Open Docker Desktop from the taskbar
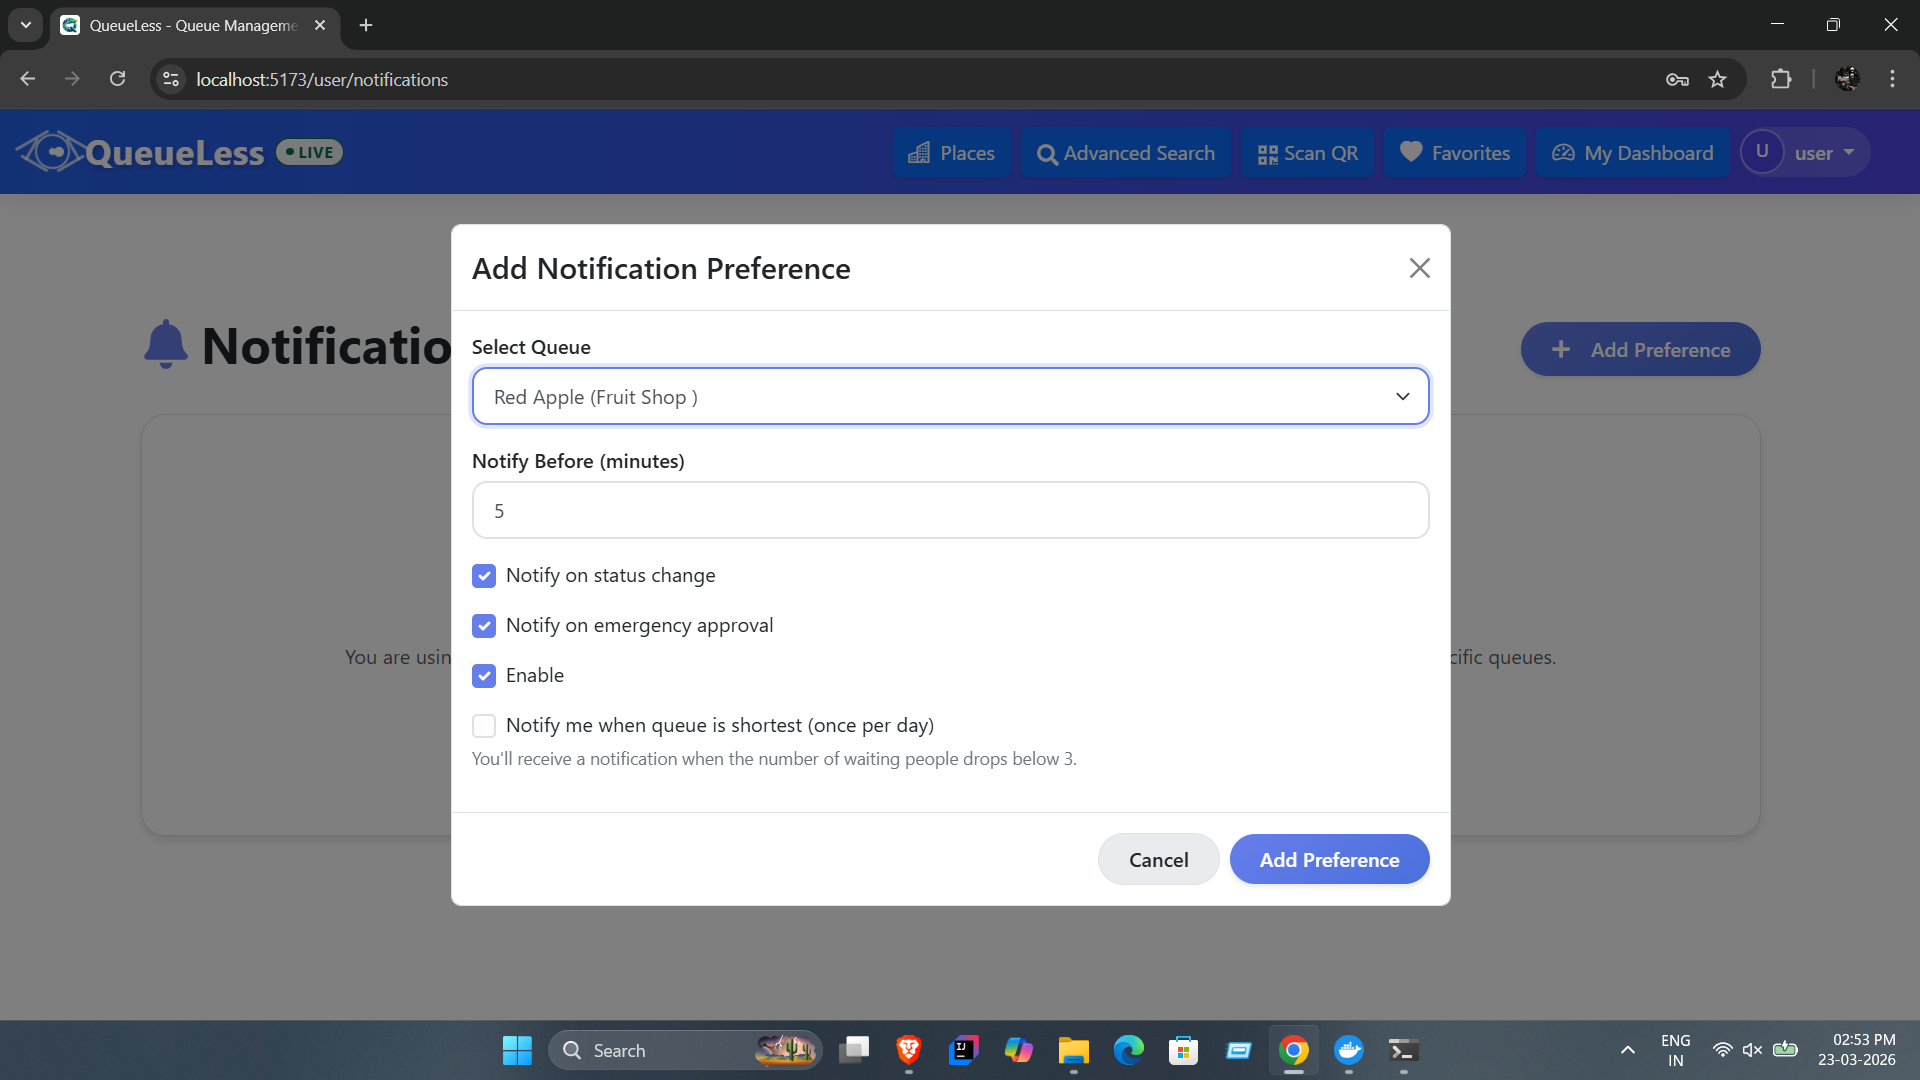 1349,1050
